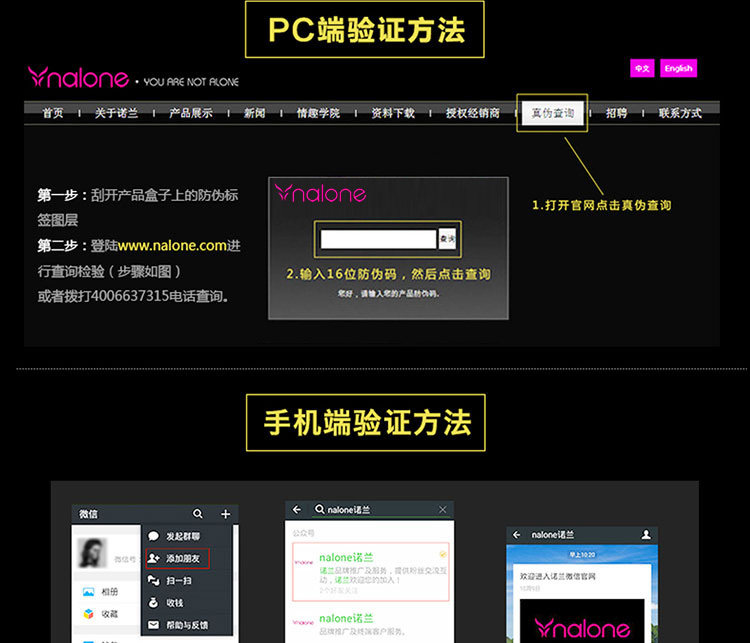Click back arrow in nalone诺兰 chat header
The image size is (750, 643).
click(x=517, y=535)
